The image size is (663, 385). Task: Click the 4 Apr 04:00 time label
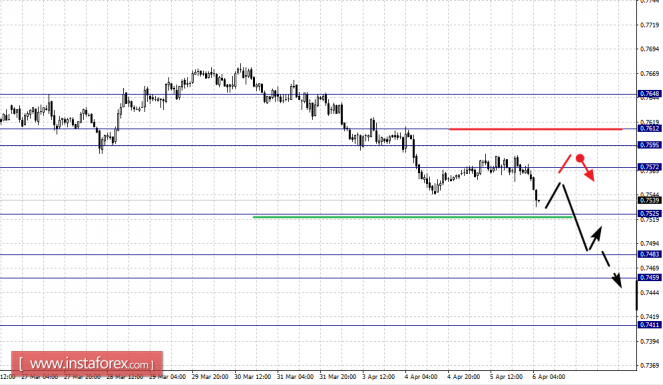(421, 376)
